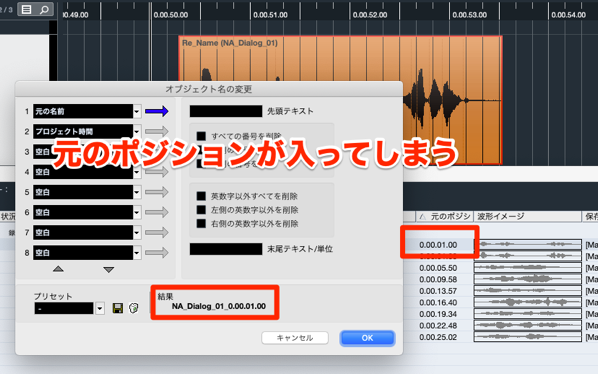Open row 5 空白 dropdown
The height and width of the screenshot is (374, 598).
point(137,192)
